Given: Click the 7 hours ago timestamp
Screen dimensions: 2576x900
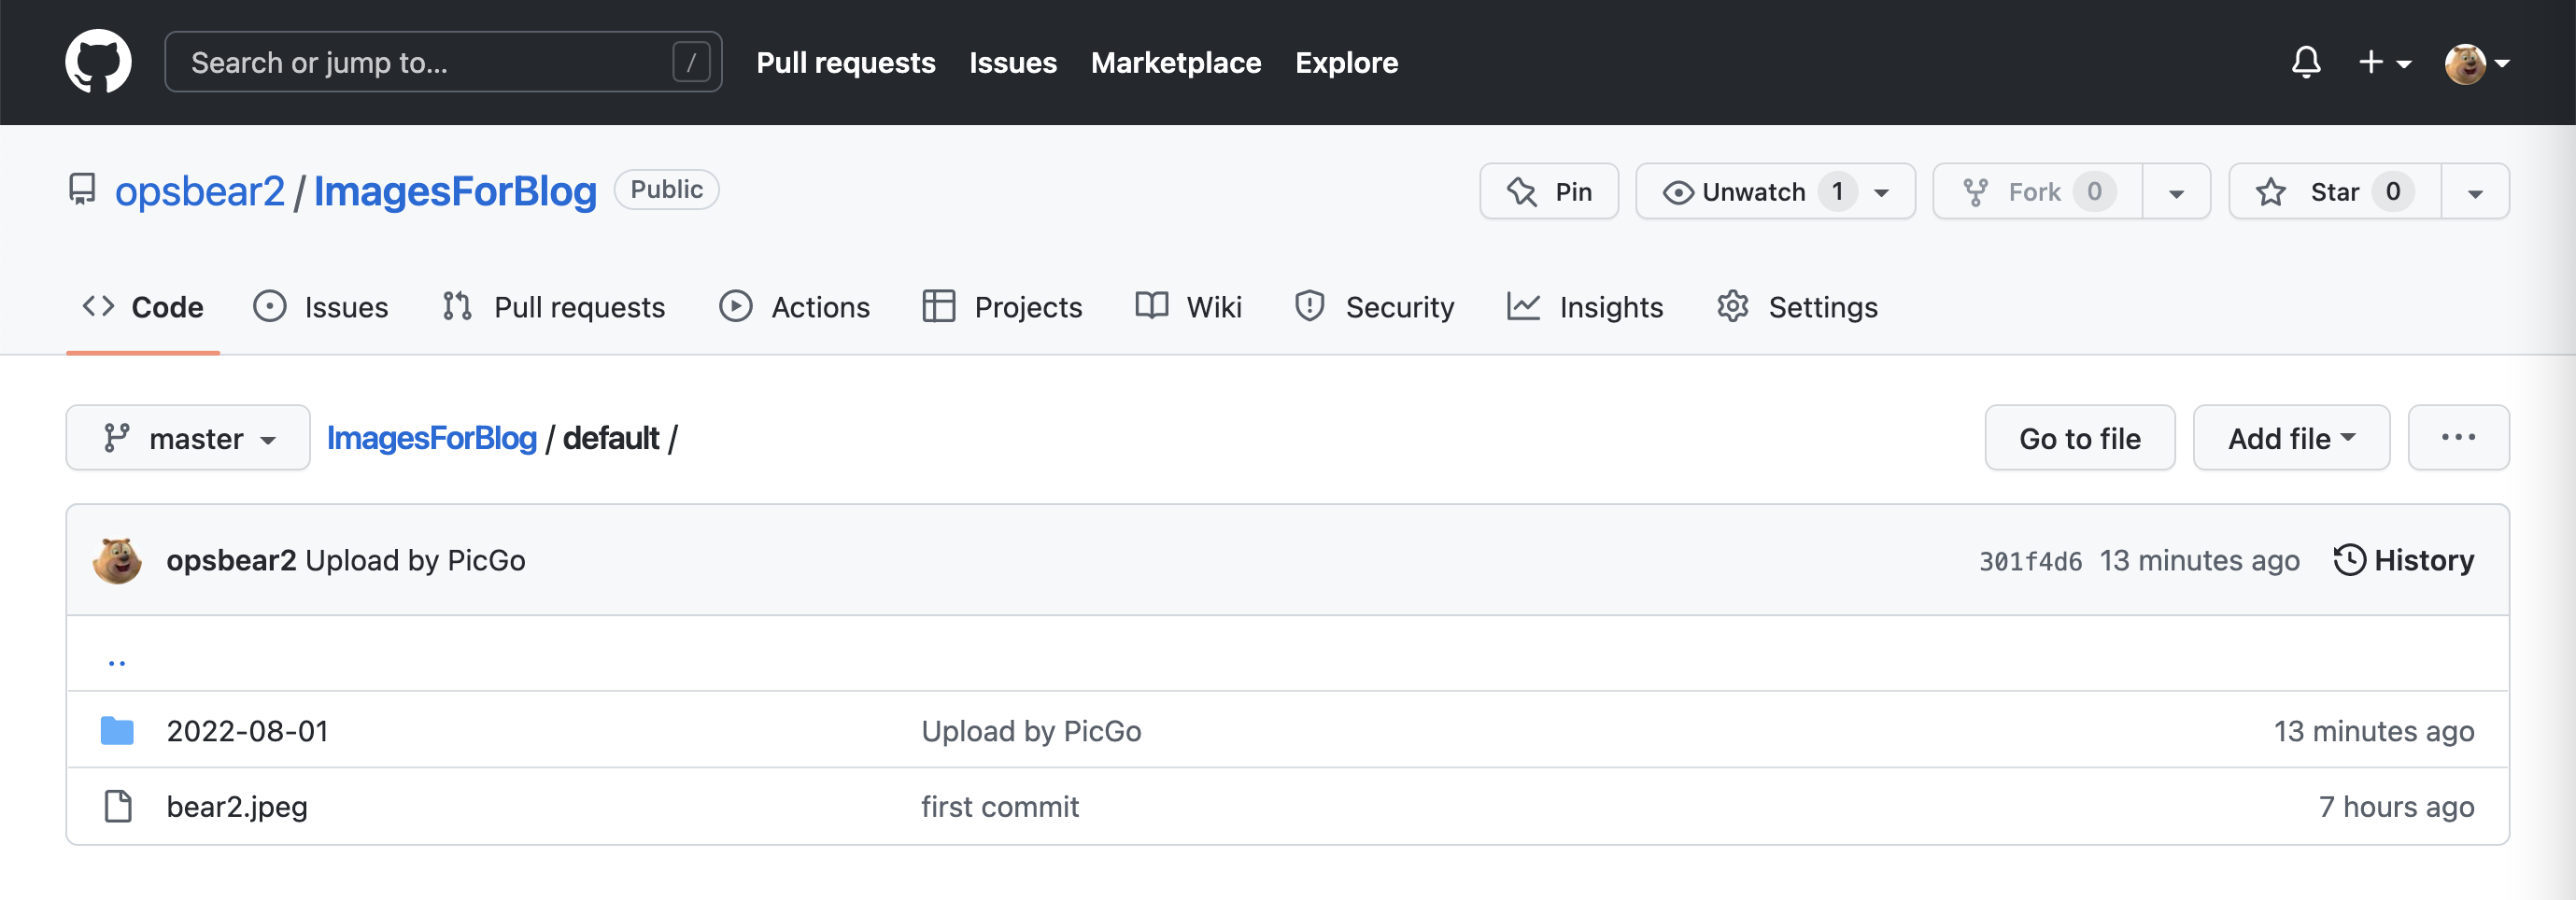Looking at the screenshot, I should tap(2396, 806).
